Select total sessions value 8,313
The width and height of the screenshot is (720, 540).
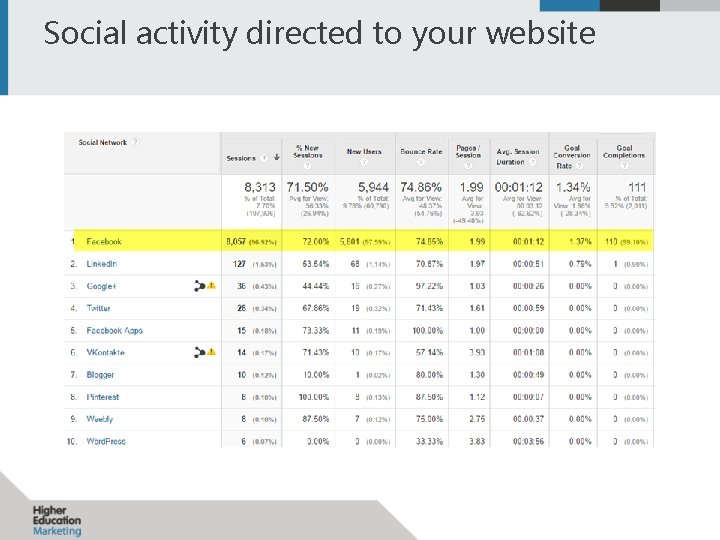pyautogui.click(x=259, y=187)
